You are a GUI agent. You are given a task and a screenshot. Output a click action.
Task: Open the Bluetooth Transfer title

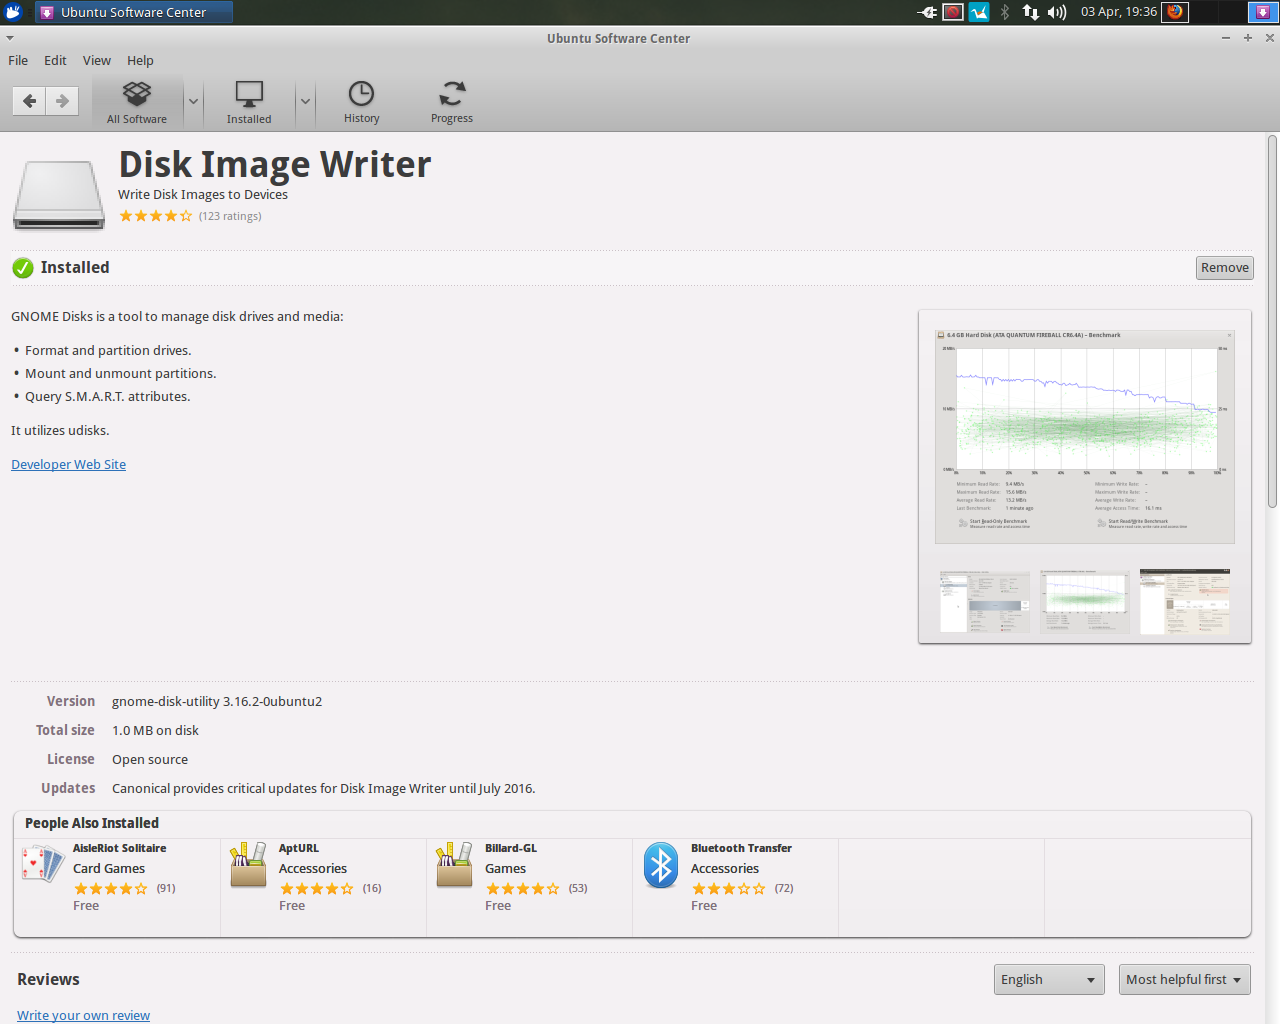pos(741,848)
